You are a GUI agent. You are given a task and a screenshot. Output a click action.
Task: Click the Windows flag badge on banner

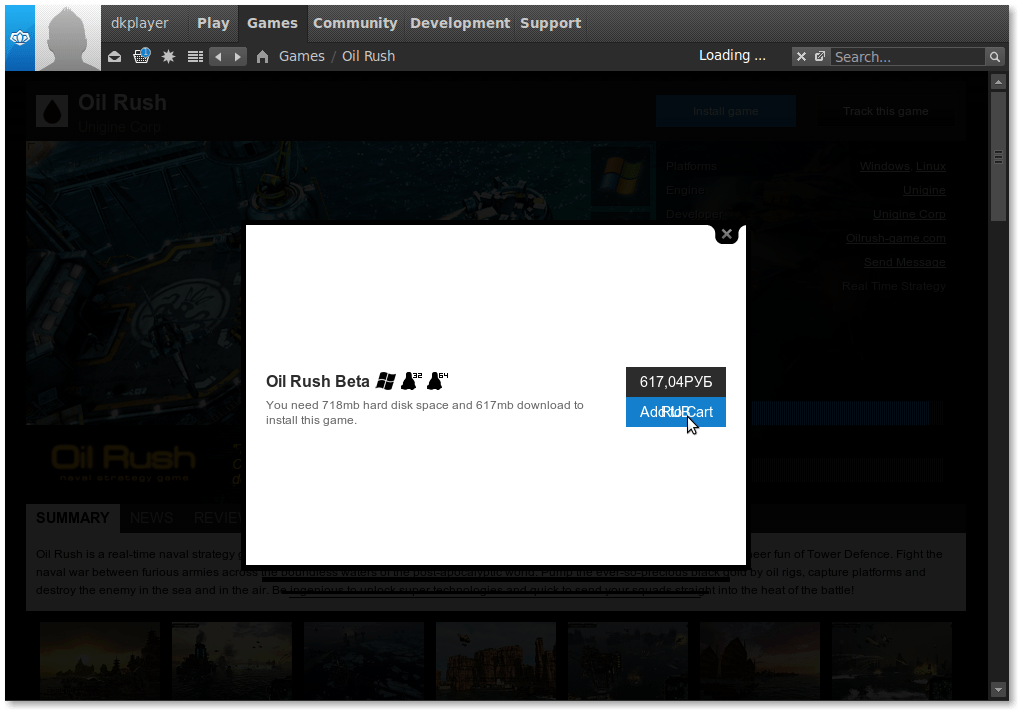[621, 177]
